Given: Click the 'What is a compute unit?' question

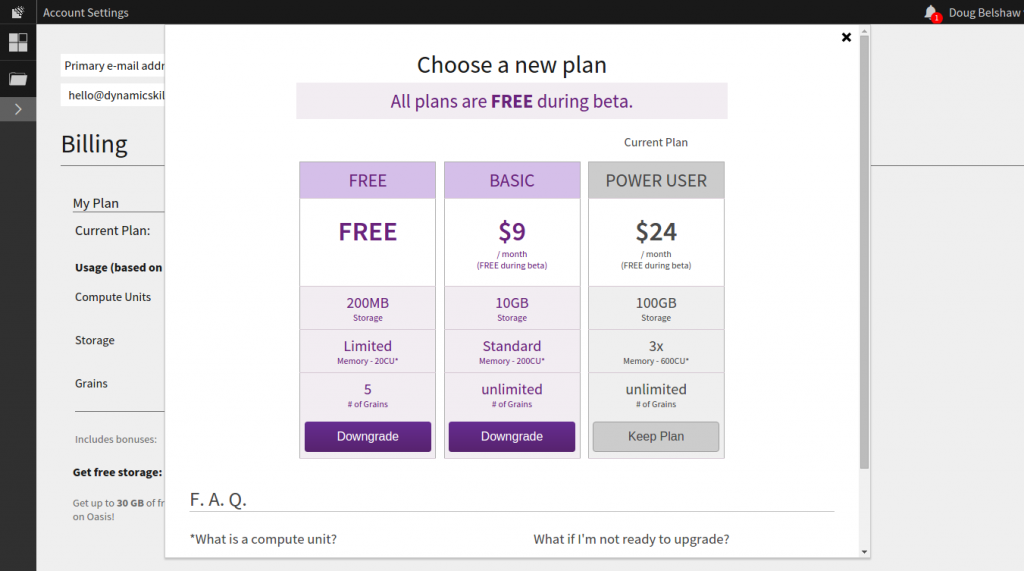Looking at the screenshot, I should [263, 539].
